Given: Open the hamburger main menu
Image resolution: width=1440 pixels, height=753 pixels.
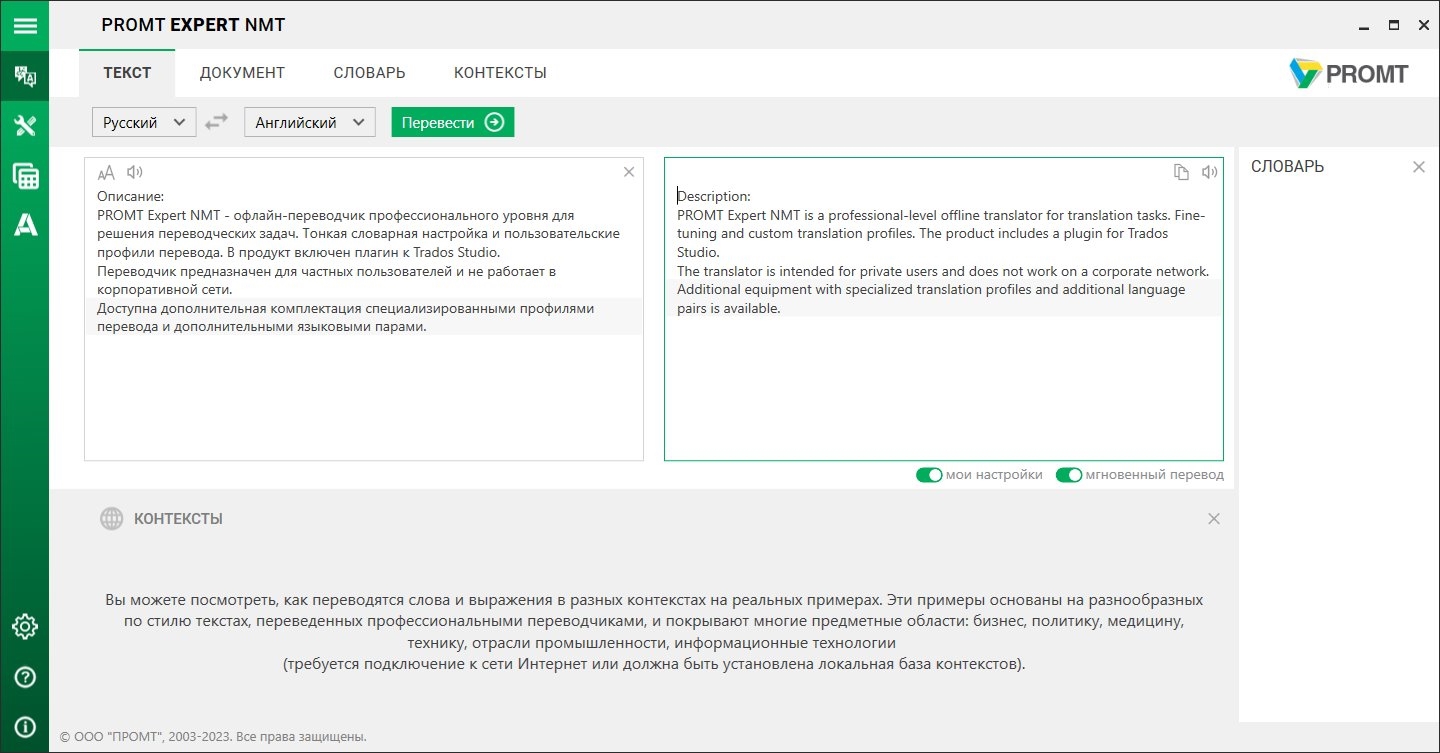Looking at the screenshot, I should click(x=24, y=25).
